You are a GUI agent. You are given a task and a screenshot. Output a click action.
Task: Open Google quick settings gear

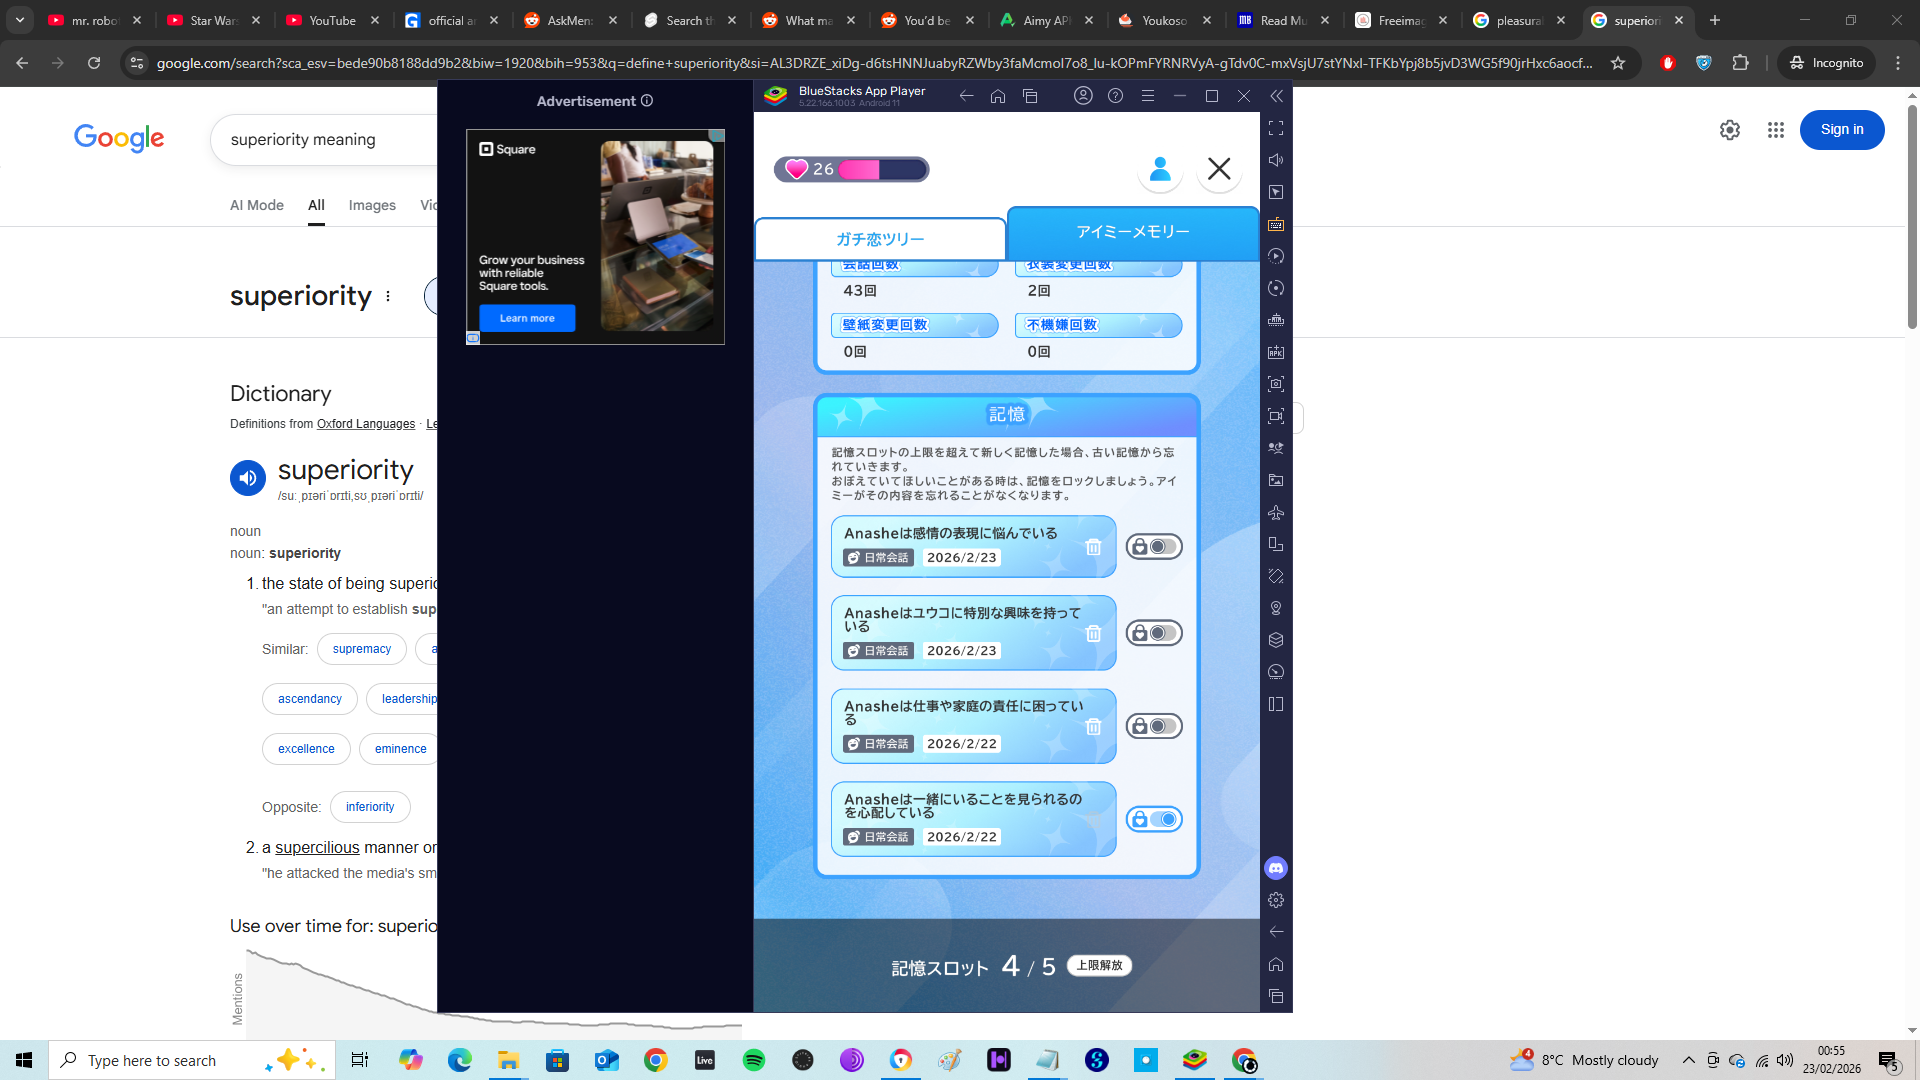(1730, 130)
